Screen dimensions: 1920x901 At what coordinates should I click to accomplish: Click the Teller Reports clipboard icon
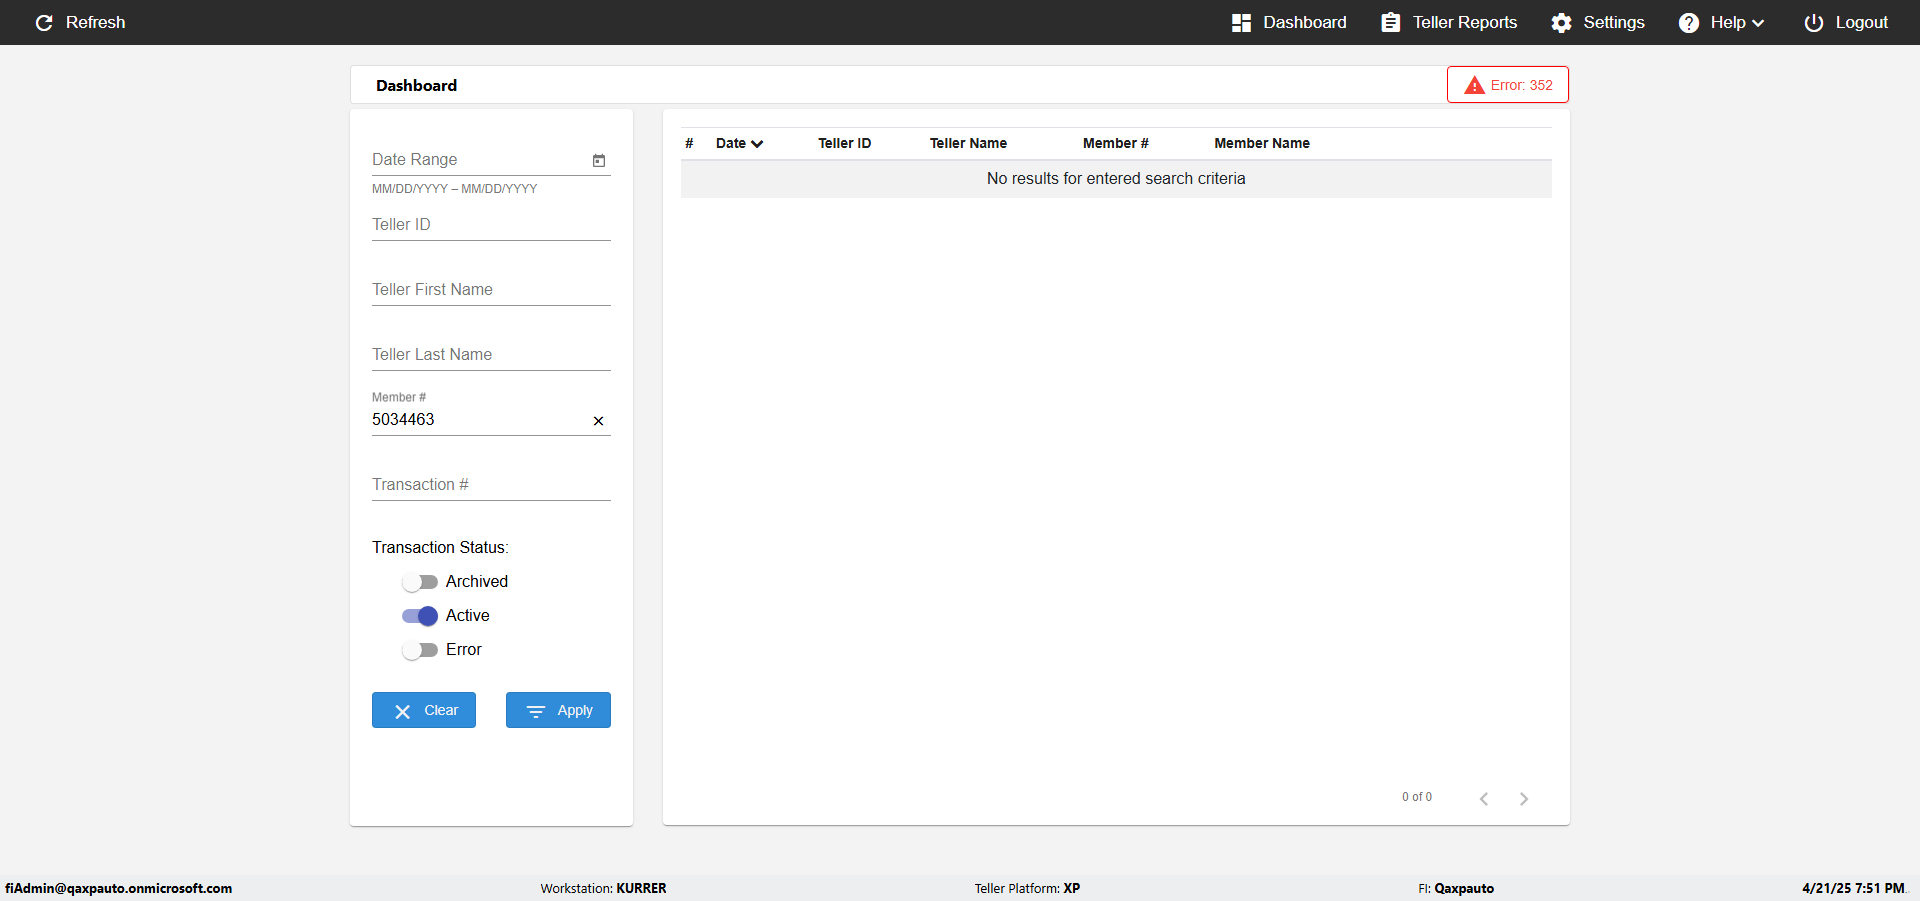(1390, 22)
